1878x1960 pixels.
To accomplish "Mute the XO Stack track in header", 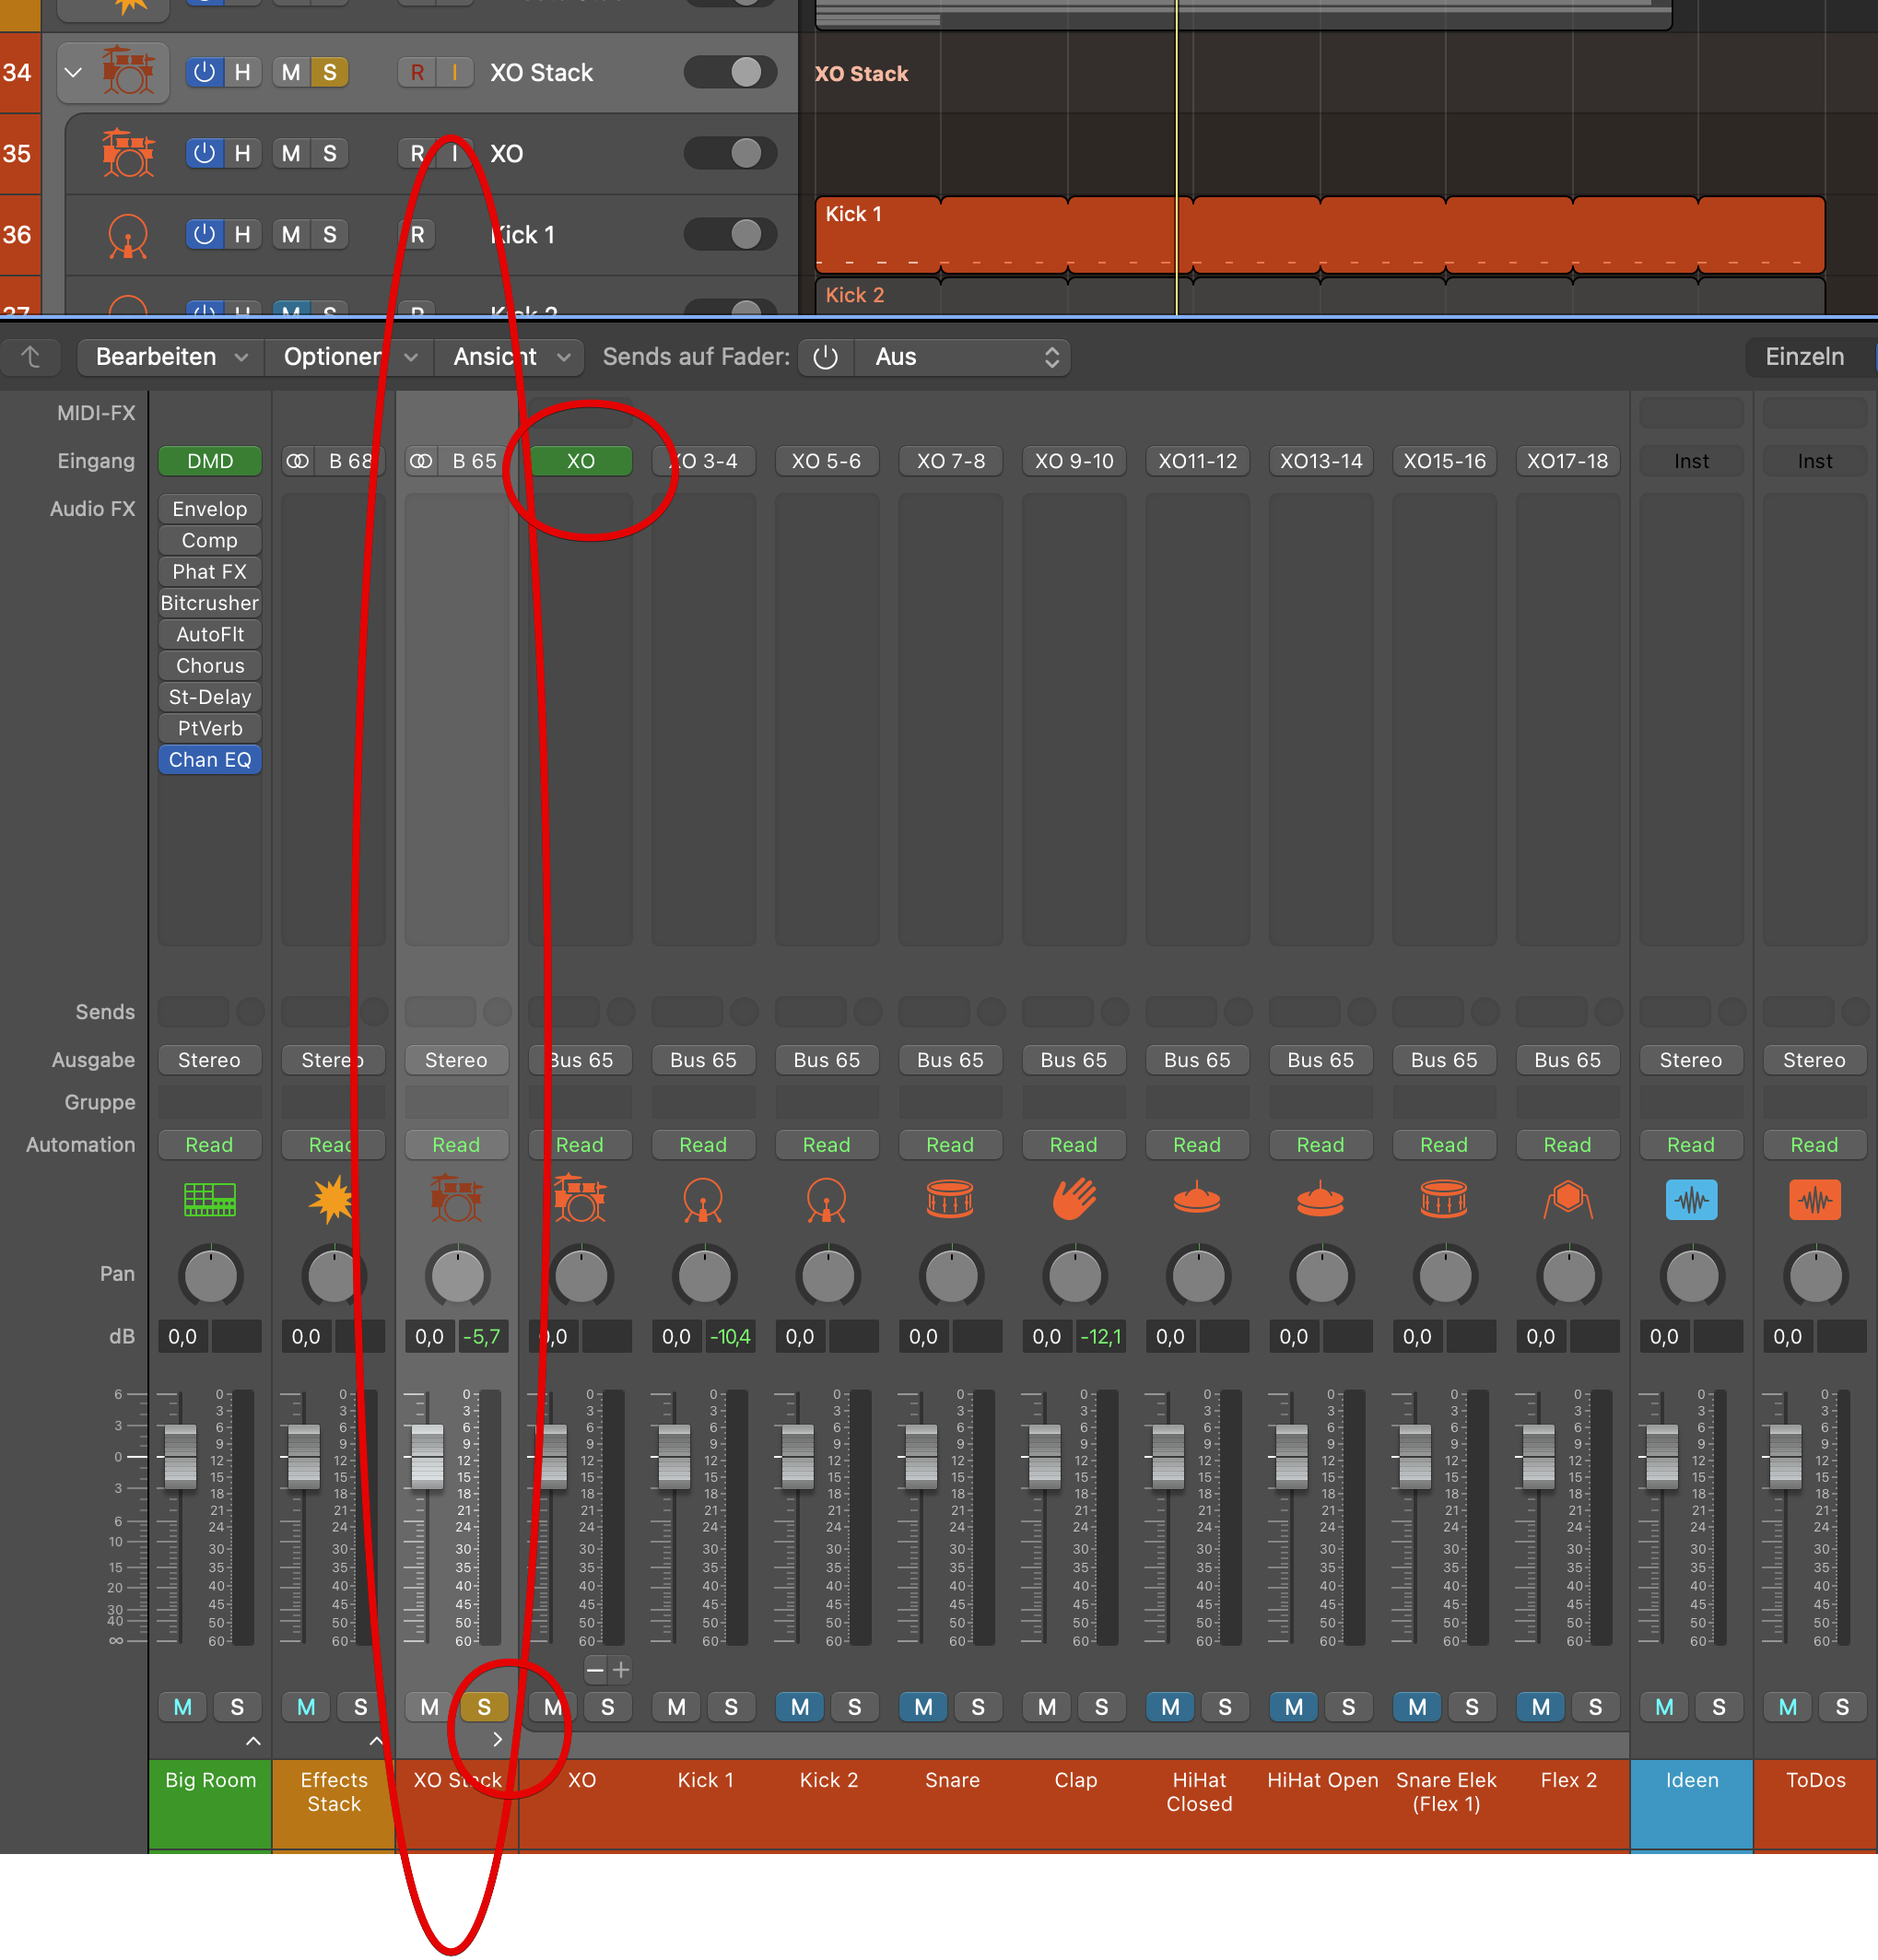I will pos(291,72).
